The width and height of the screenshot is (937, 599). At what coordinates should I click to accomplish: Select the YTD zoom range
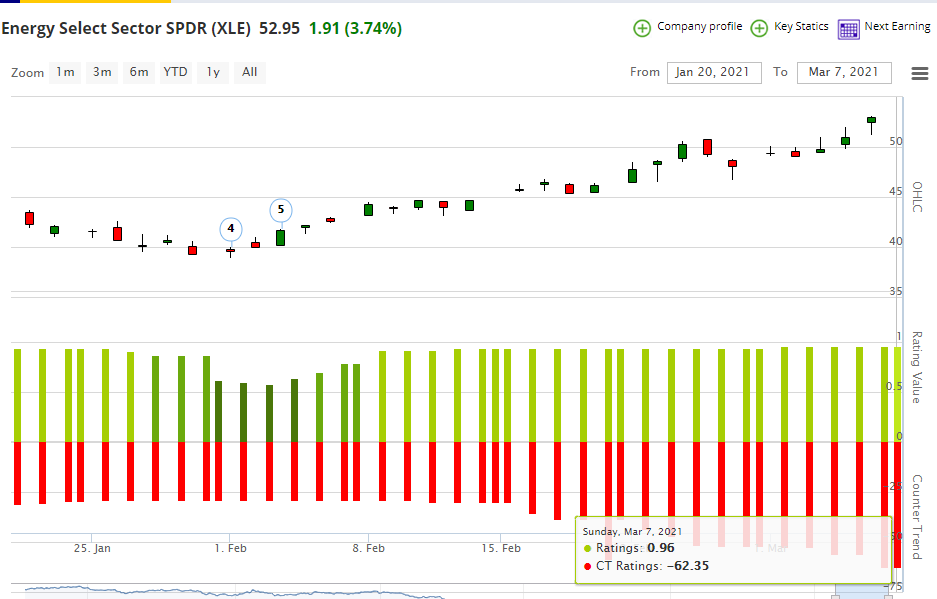click(x=176, y=72)
